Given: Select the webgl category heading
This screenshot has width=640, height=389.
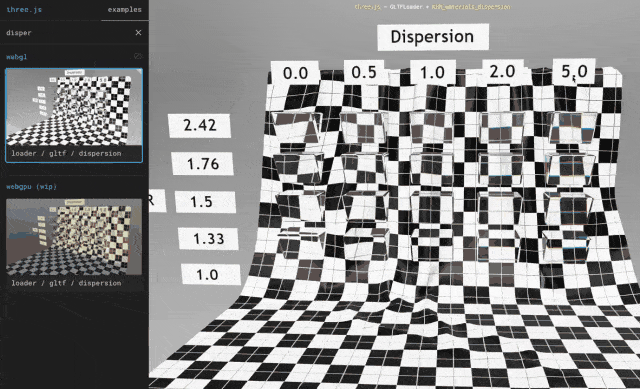Looking at the screenshot, I should [17, 57].
